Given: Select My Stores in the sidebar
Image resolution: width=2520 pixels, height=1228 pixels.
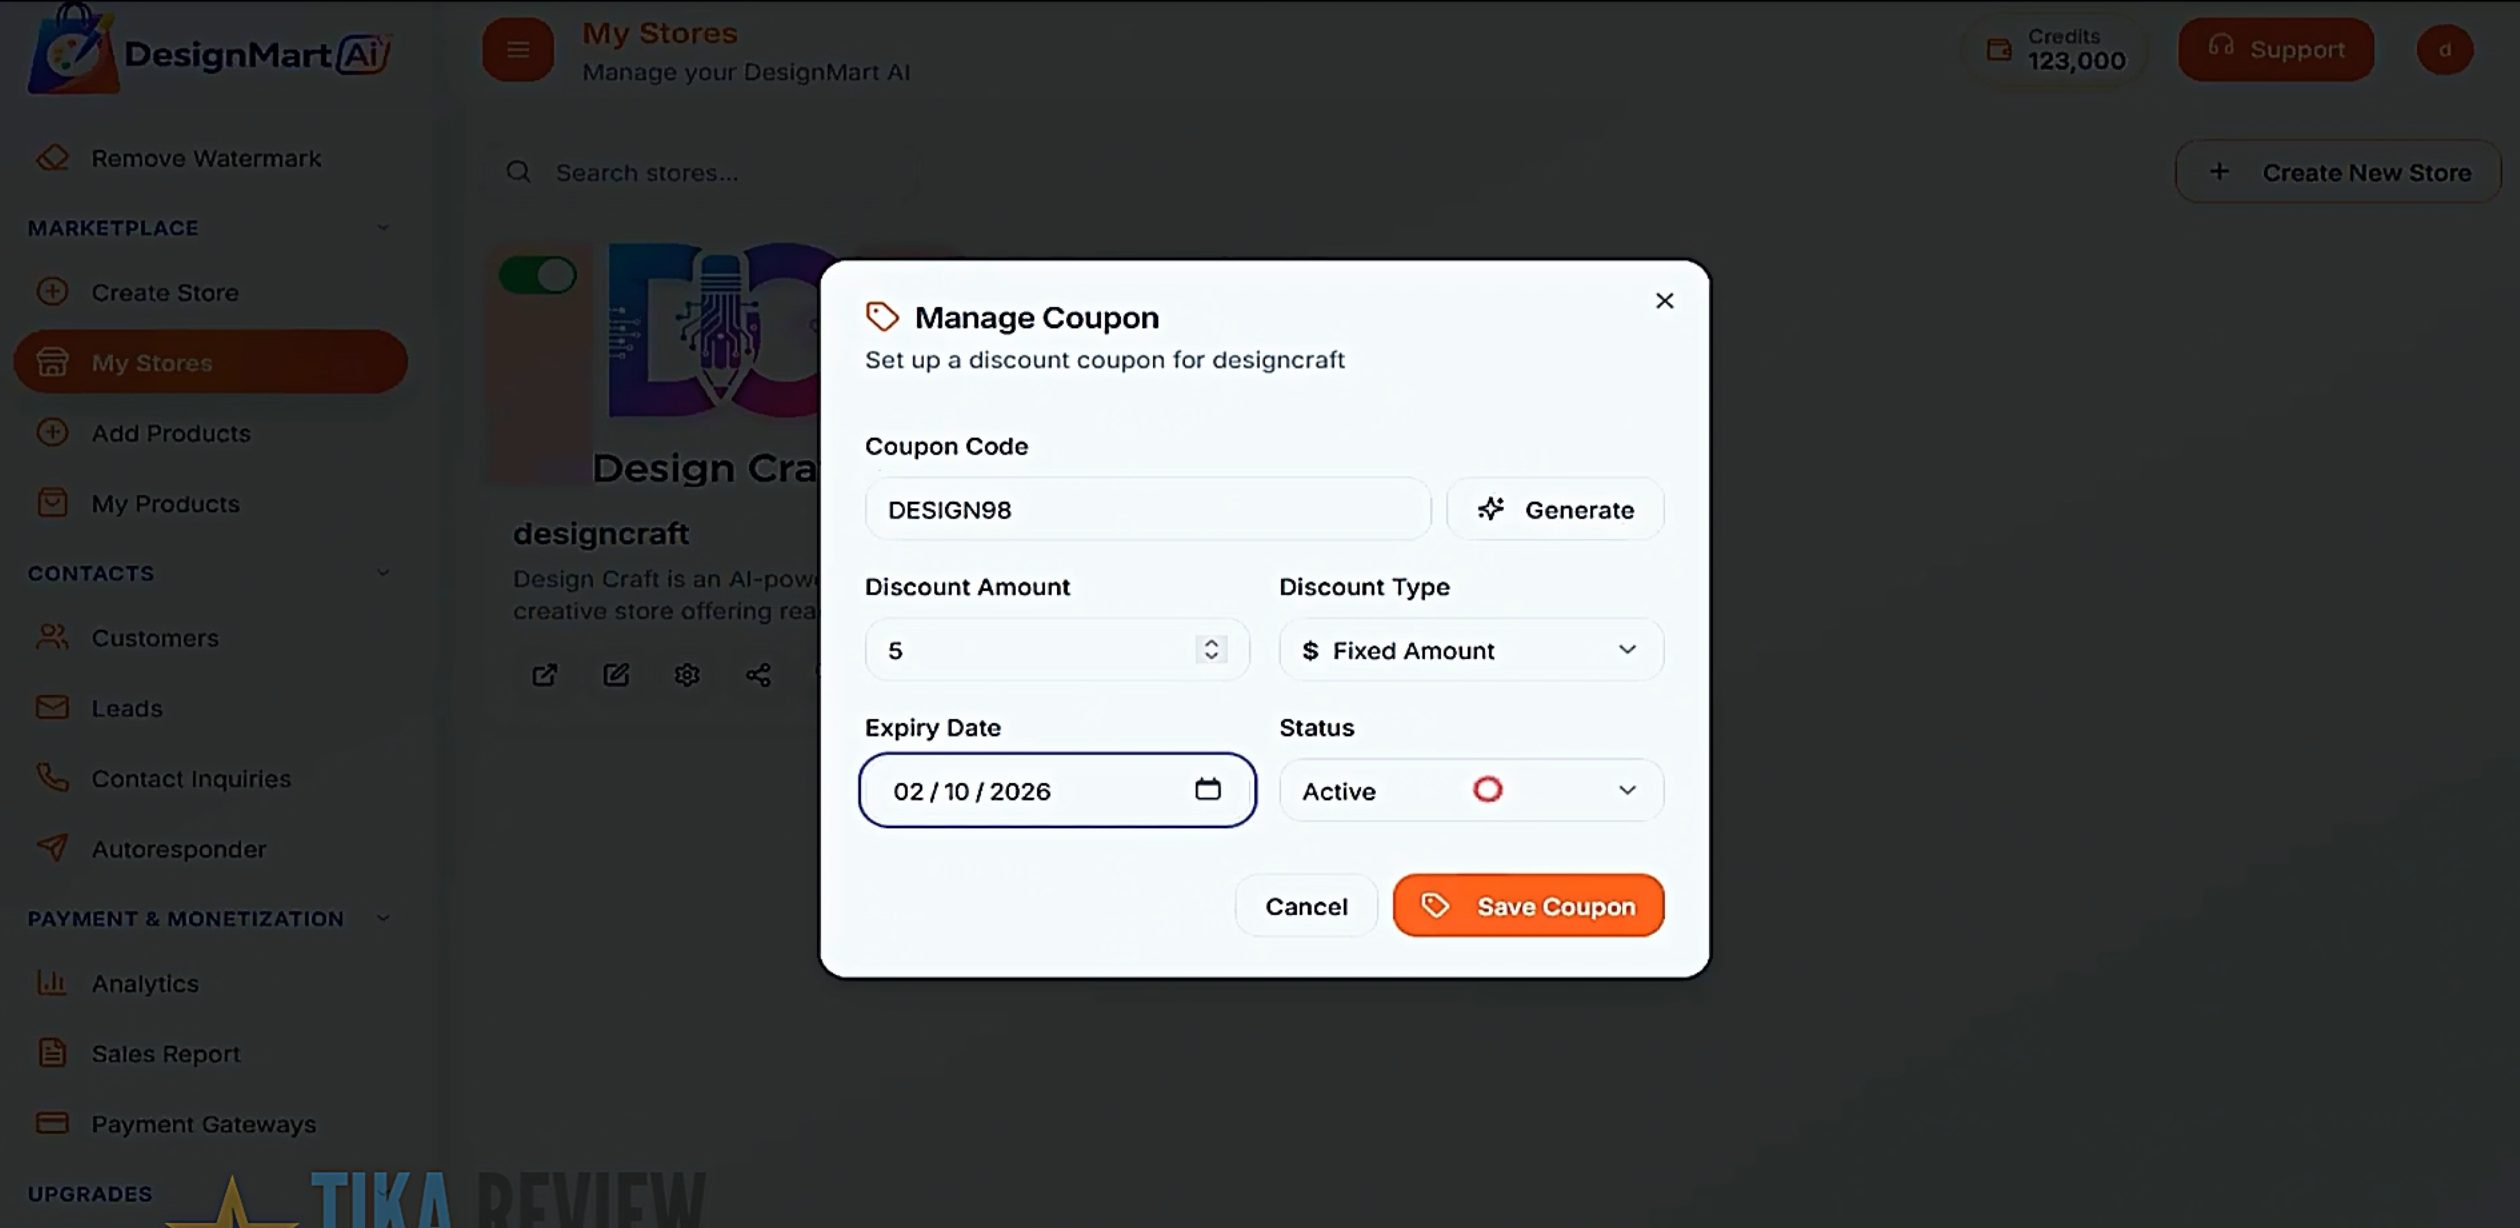Looking at the screenshot, I should pos(150,362).
